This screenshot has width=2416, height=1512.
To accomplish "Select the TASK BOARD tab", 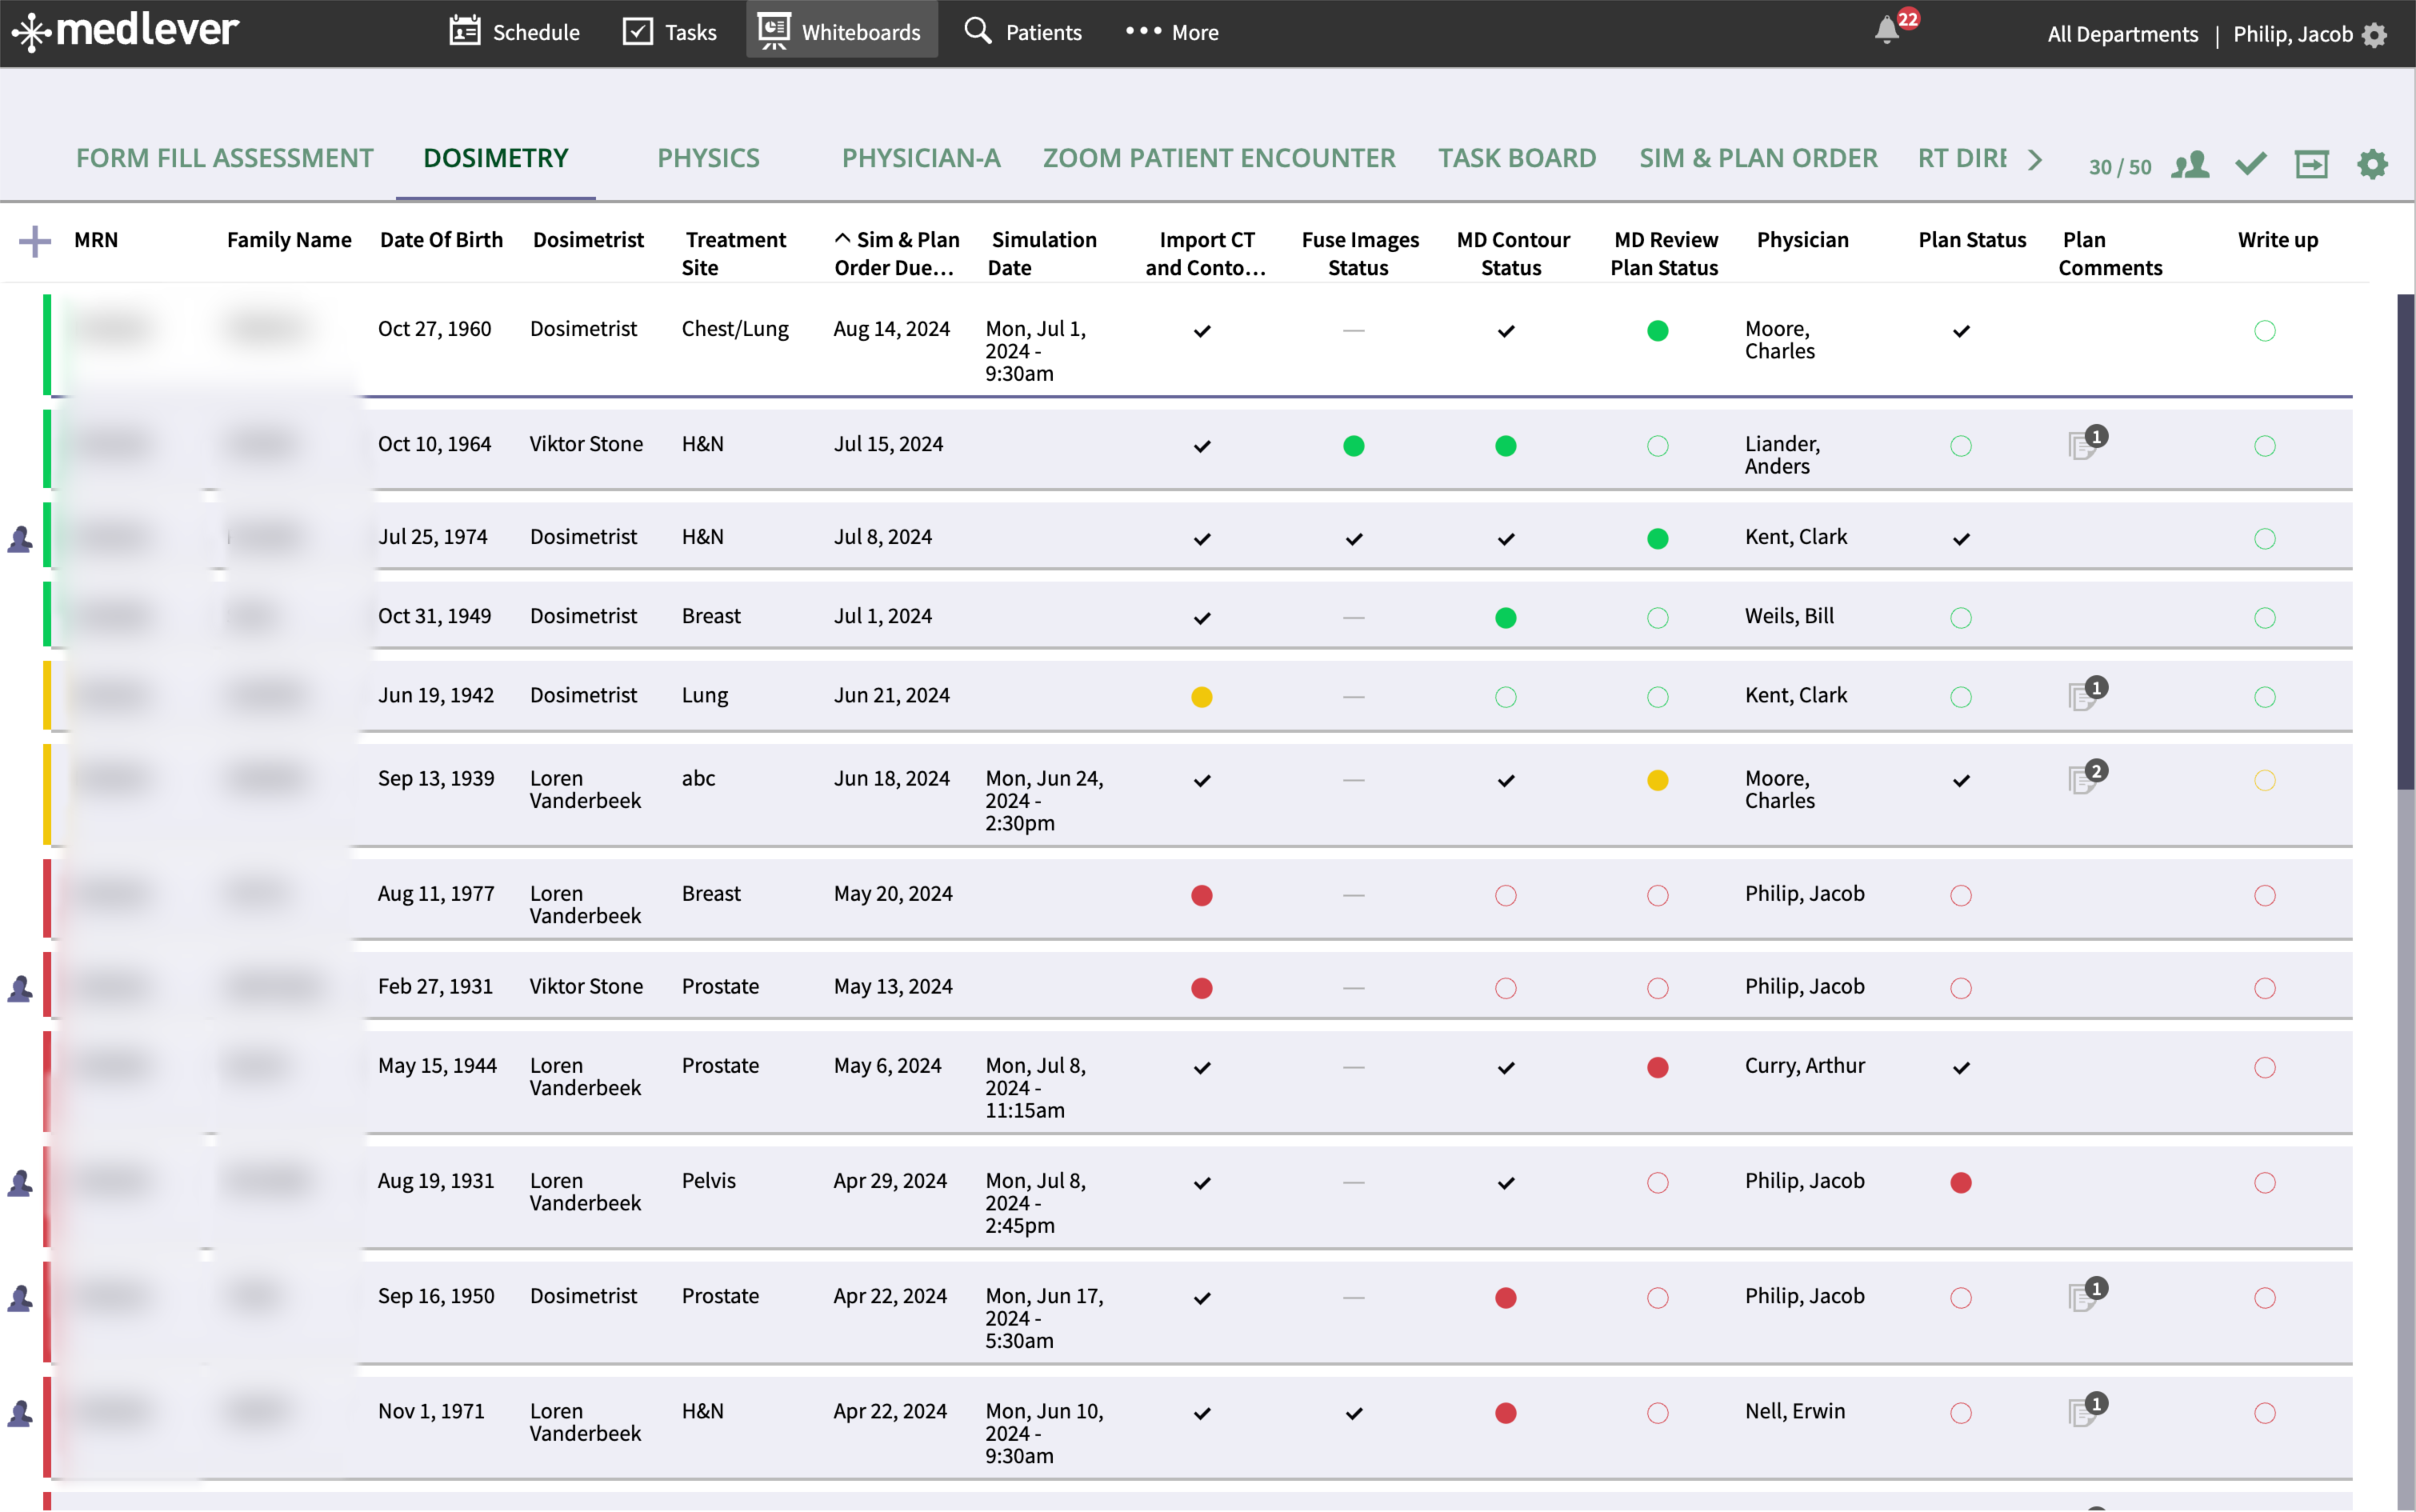I will tap(1517, 158).
